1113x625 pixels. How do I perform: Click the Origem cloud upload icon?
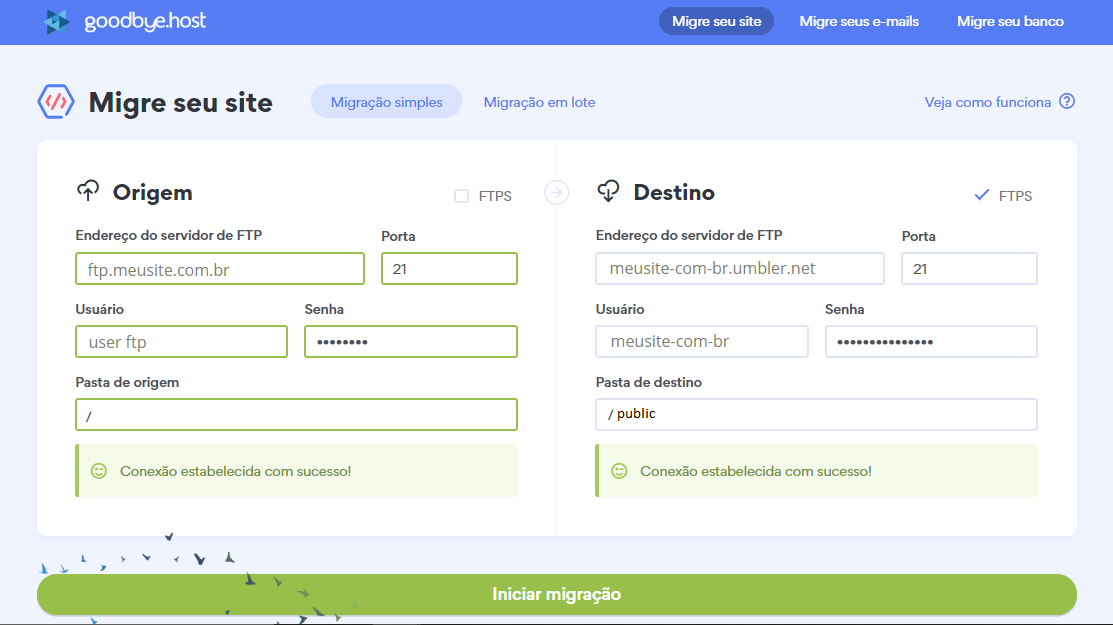[88, 192]
